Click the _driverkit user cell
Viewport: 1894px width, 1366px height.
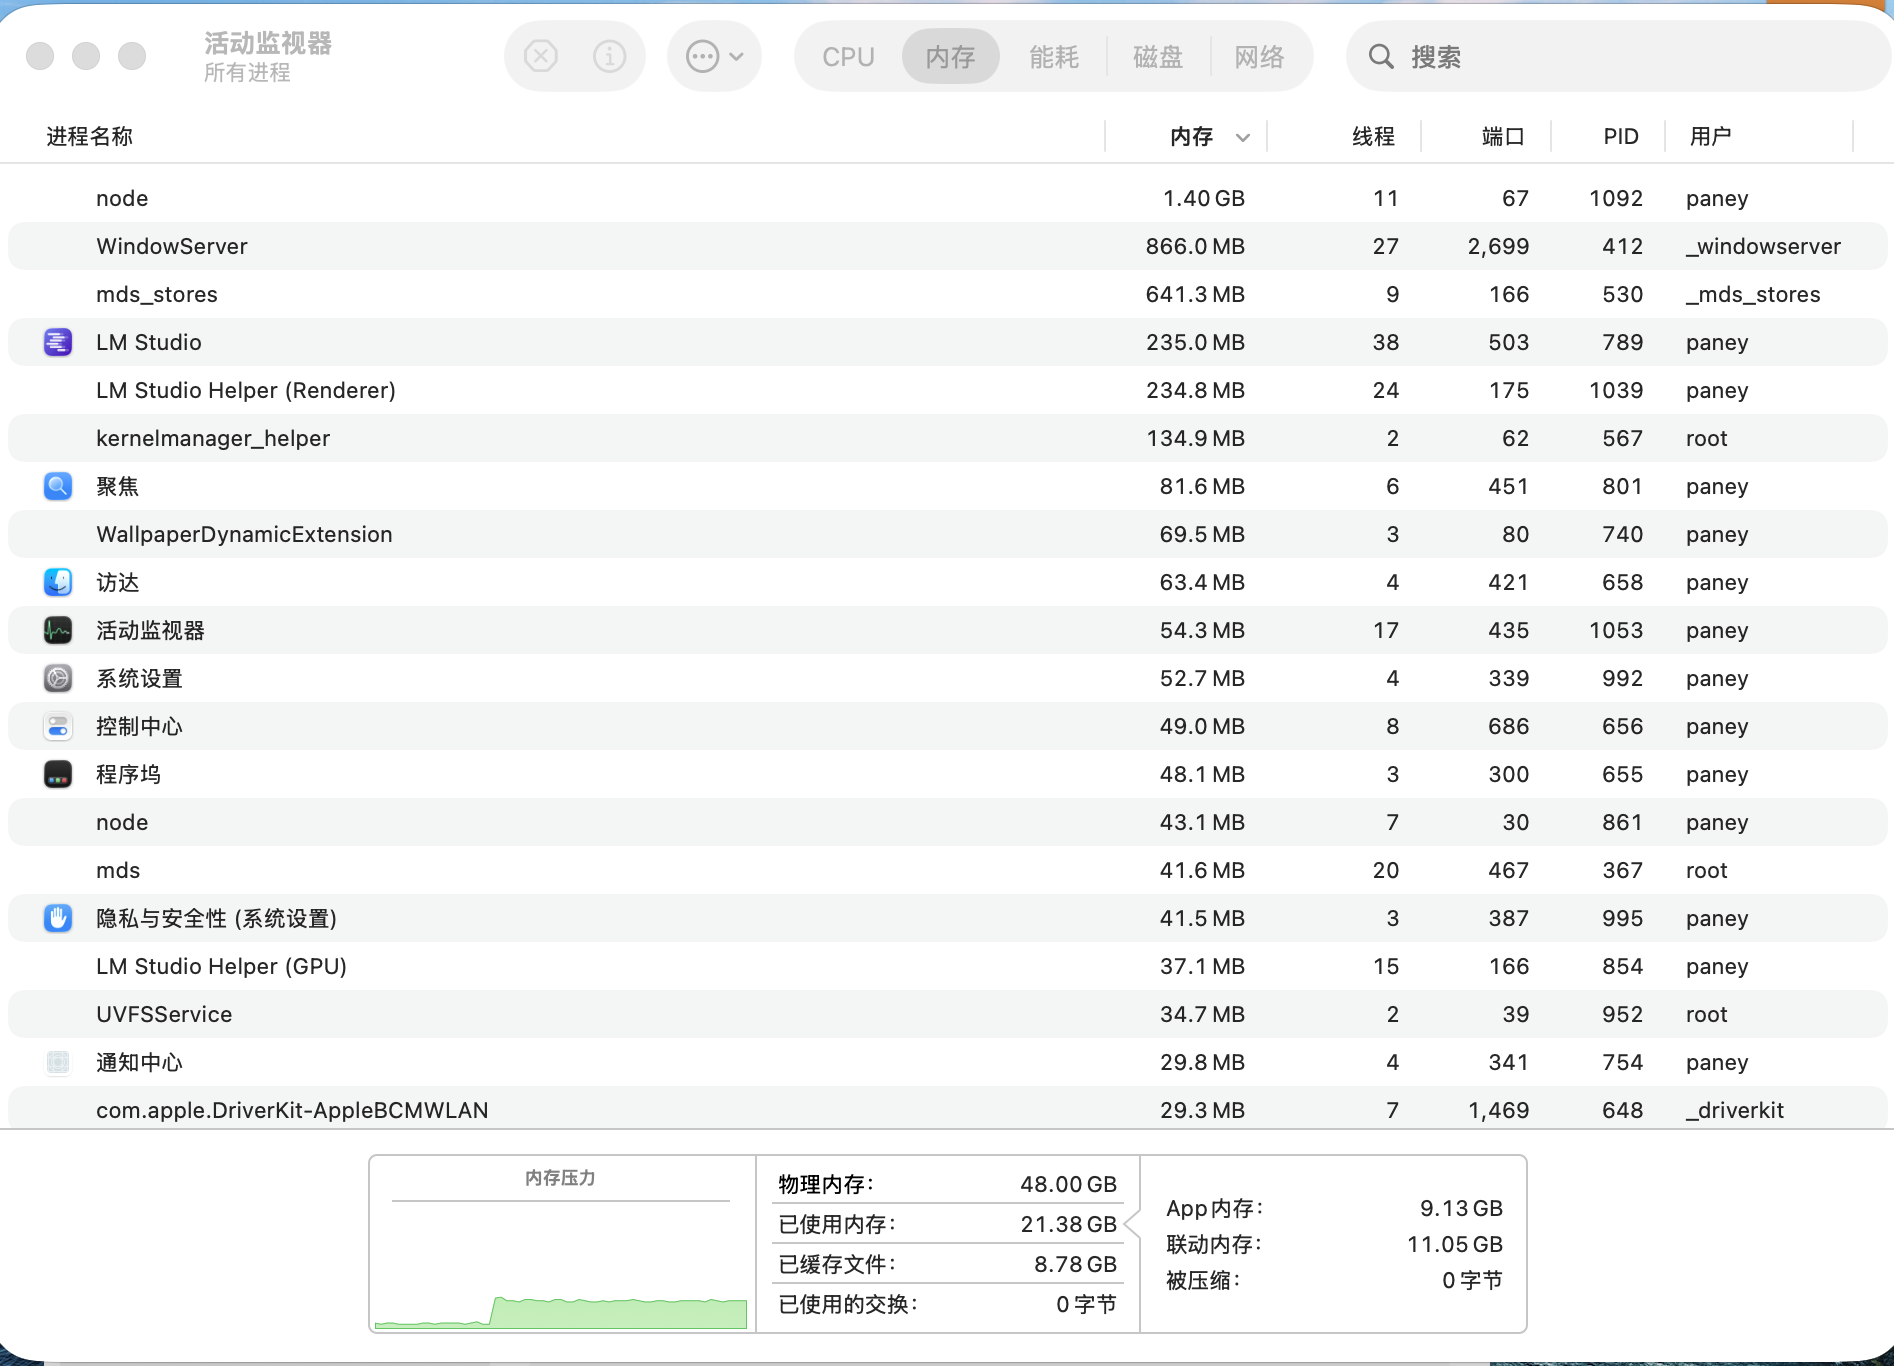1735,1110
